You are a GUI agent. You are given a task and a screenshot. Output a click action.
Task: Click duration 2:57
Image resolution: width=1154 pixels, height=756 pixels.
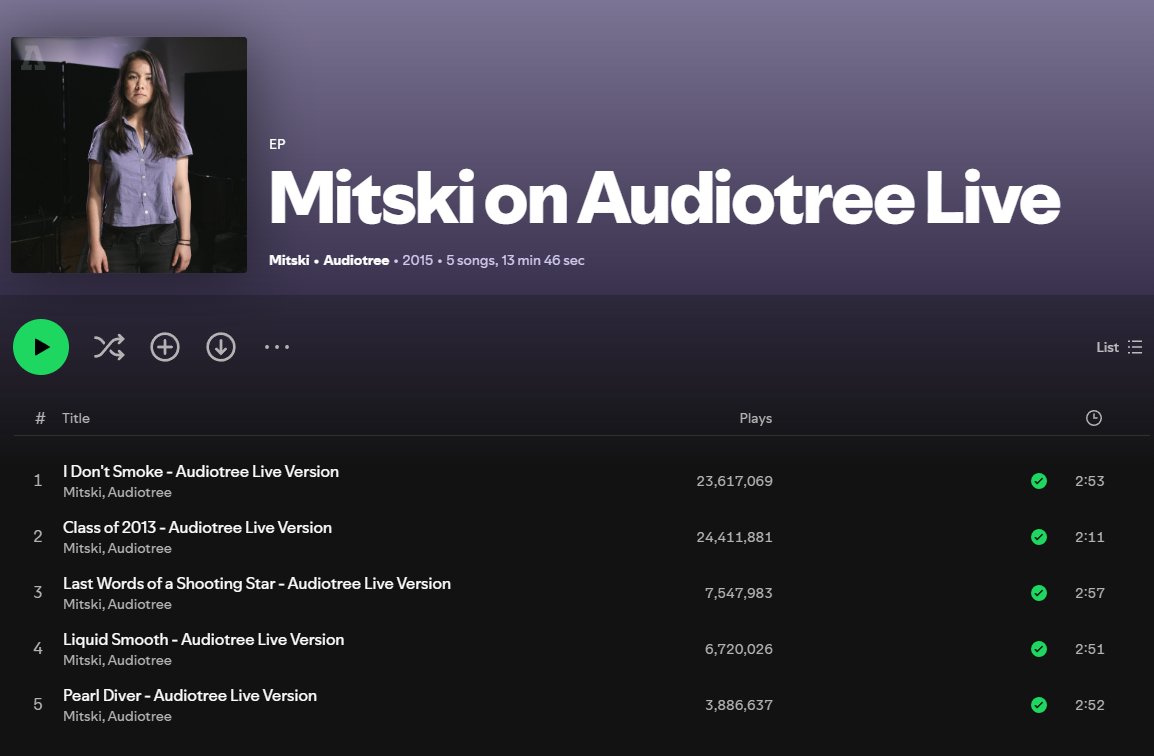[1089, 593]
